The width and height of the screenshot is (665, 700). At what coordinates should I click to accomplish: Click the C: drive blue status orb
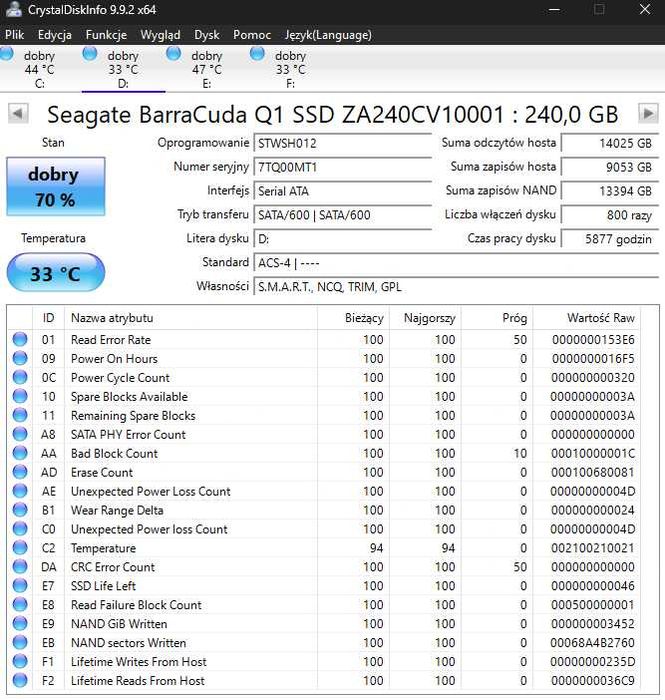(6, 54)
